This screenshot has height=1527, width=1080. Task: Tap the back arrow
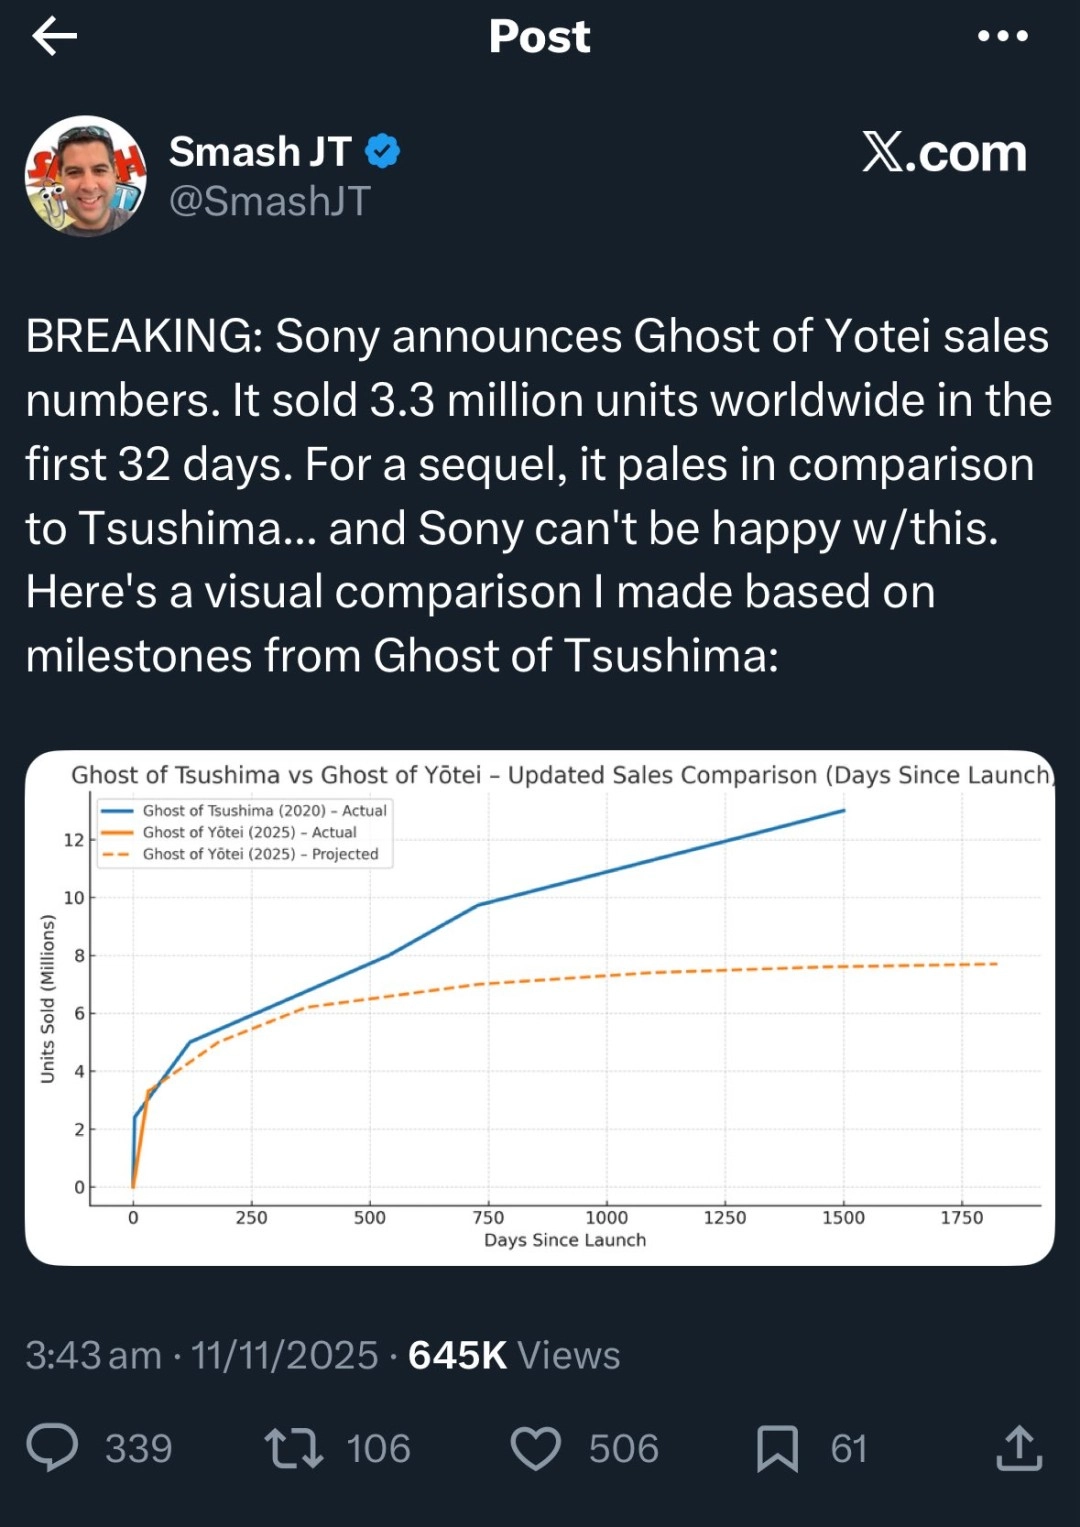click(x=55, y=37)
